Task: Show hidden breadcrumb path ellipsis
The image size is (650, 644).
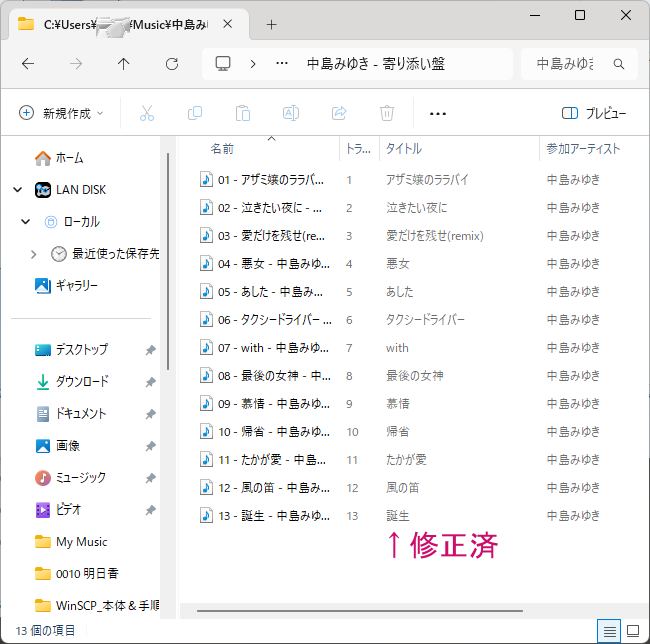Action: (x=282, y=64)
